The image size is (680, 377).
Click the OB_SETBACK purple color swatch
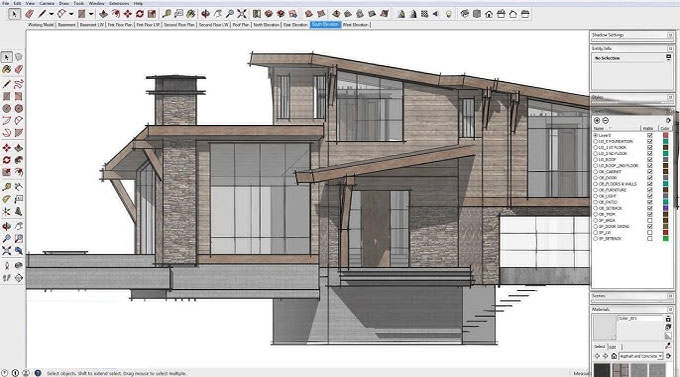tap(665, 208)
